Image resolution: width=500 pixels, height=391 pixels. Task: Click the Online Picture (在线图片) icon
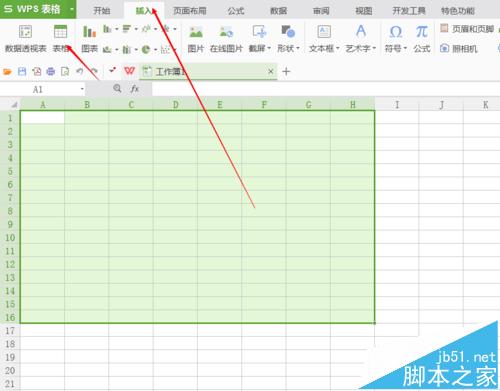tap(226, 32)
